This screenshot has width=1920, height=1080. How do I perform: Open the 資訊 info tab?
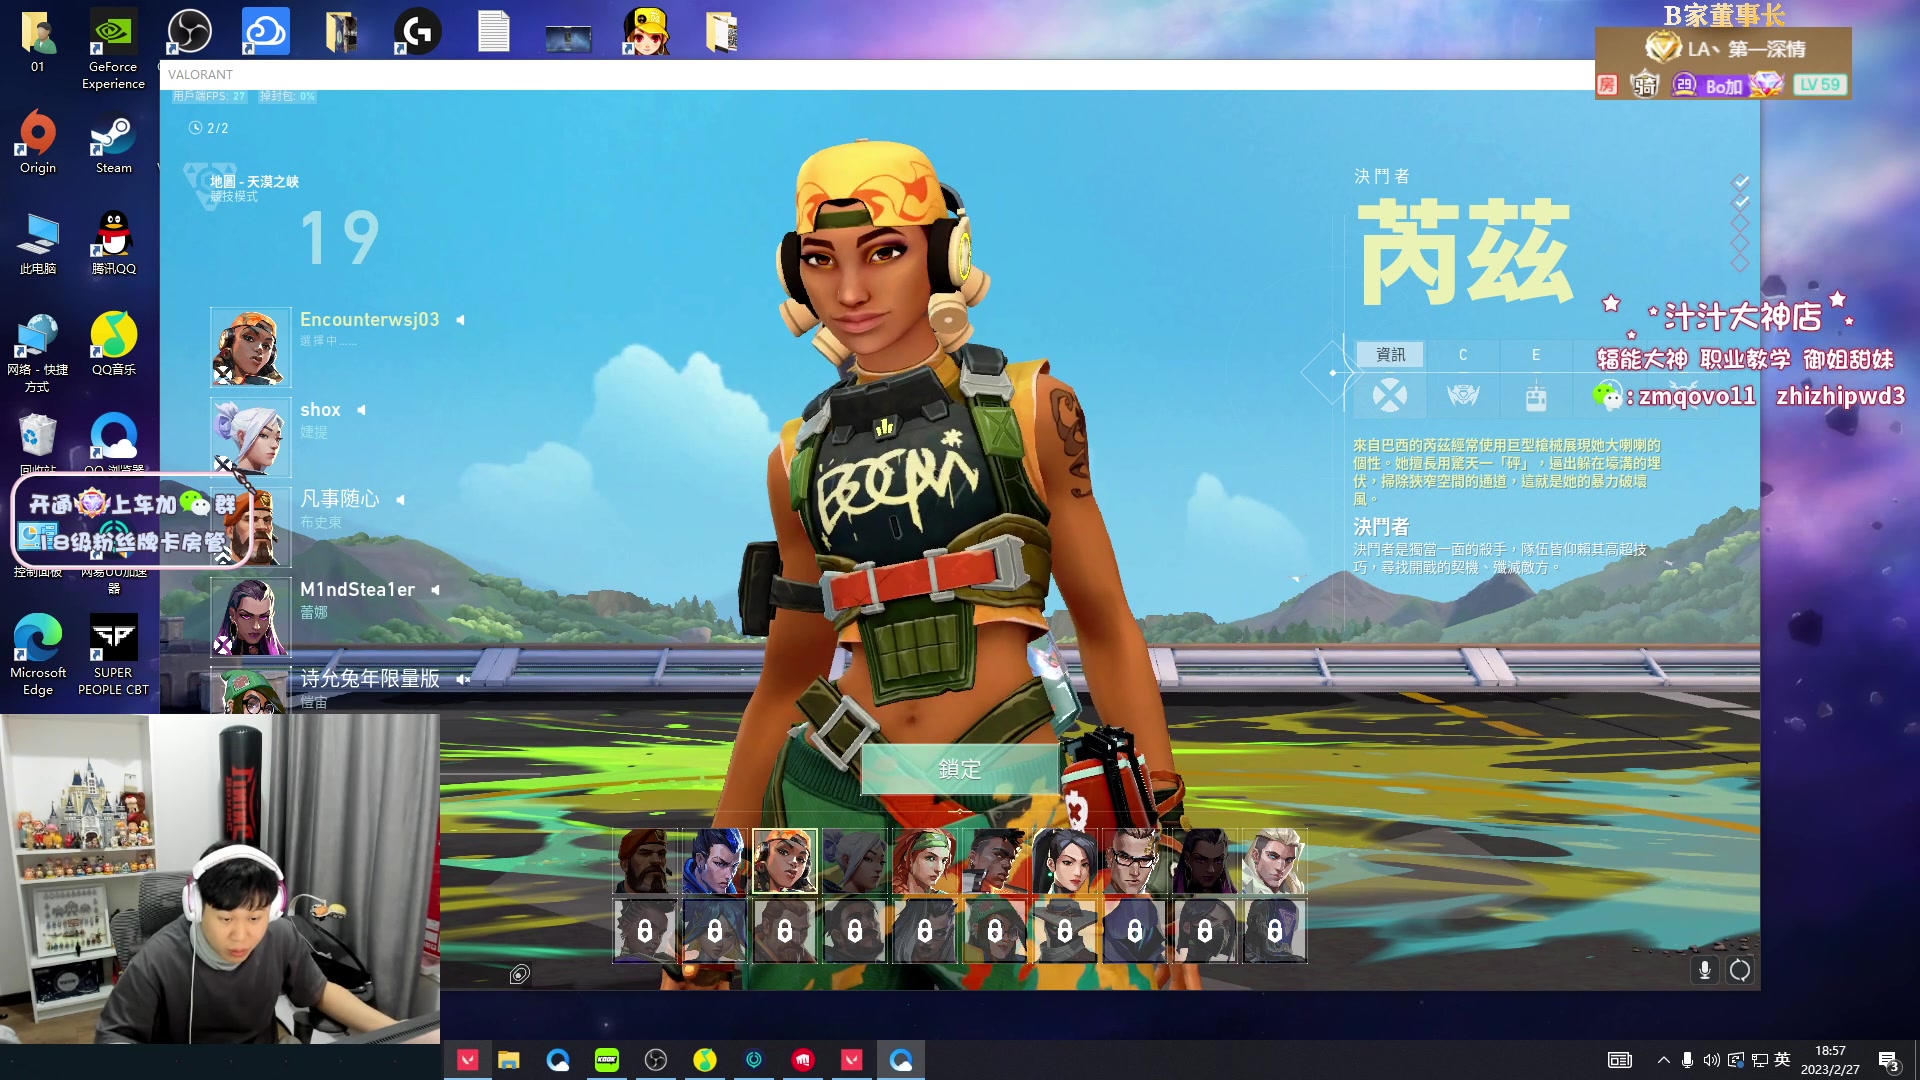click(x=1390, y=355)
